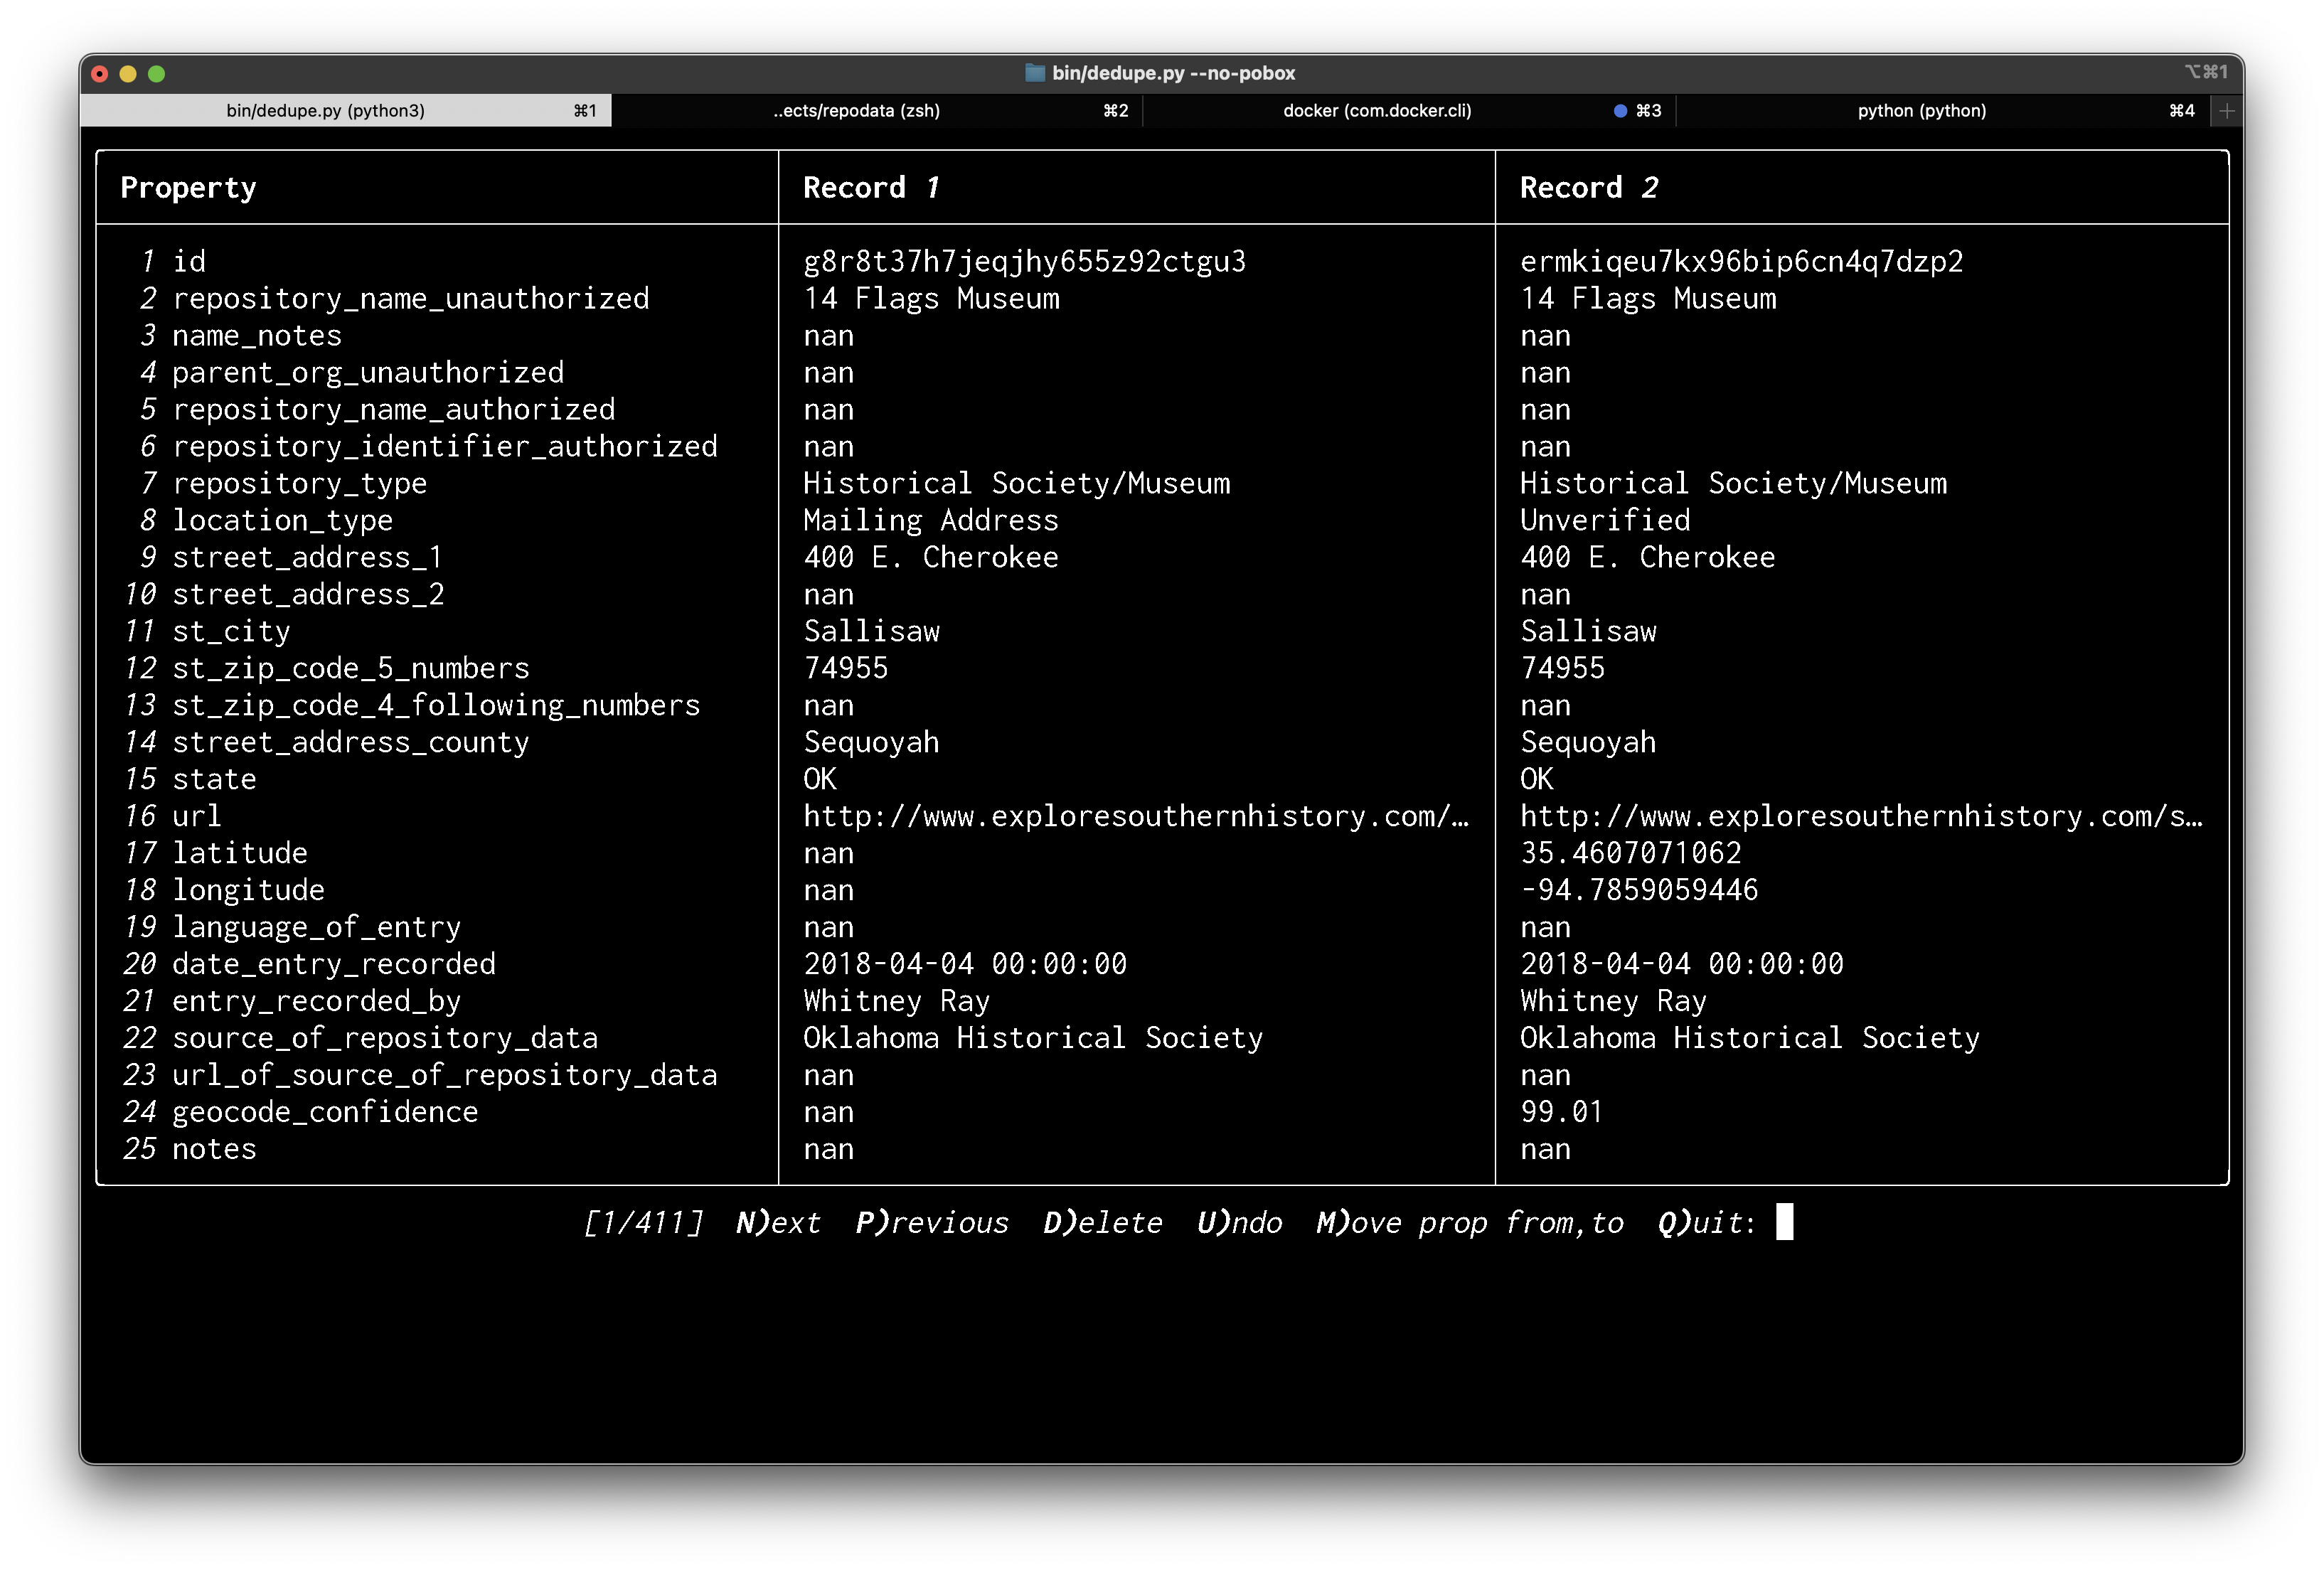Click the entry_recorded_by property label
This screenshot has width=2324, height=1570.
coord(316,1002)
